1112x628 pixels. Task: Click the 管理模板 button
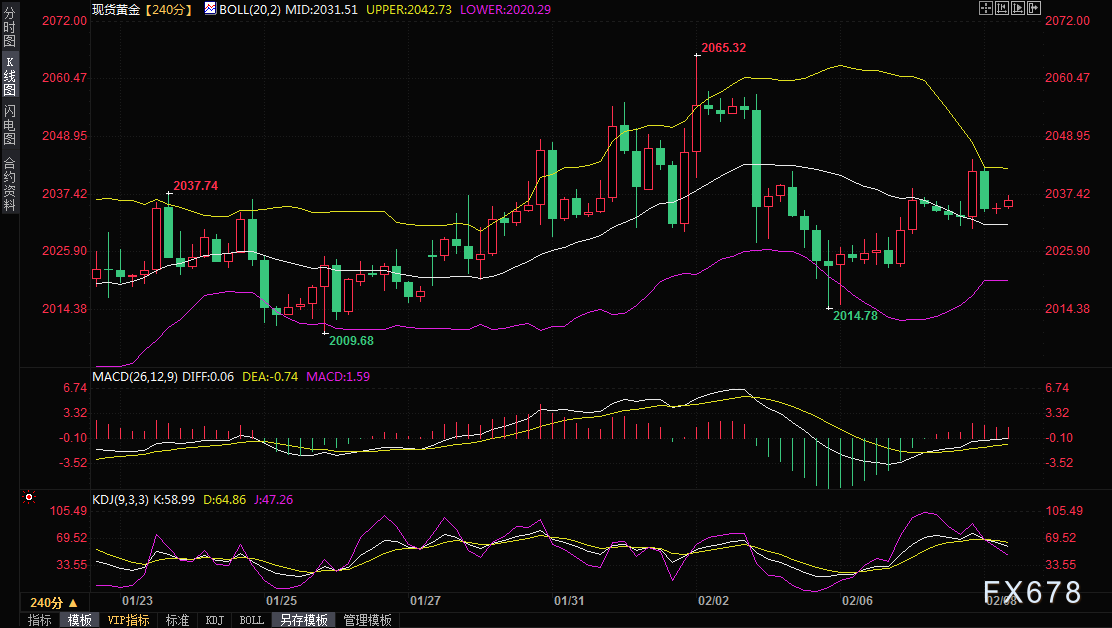(367, 620)
